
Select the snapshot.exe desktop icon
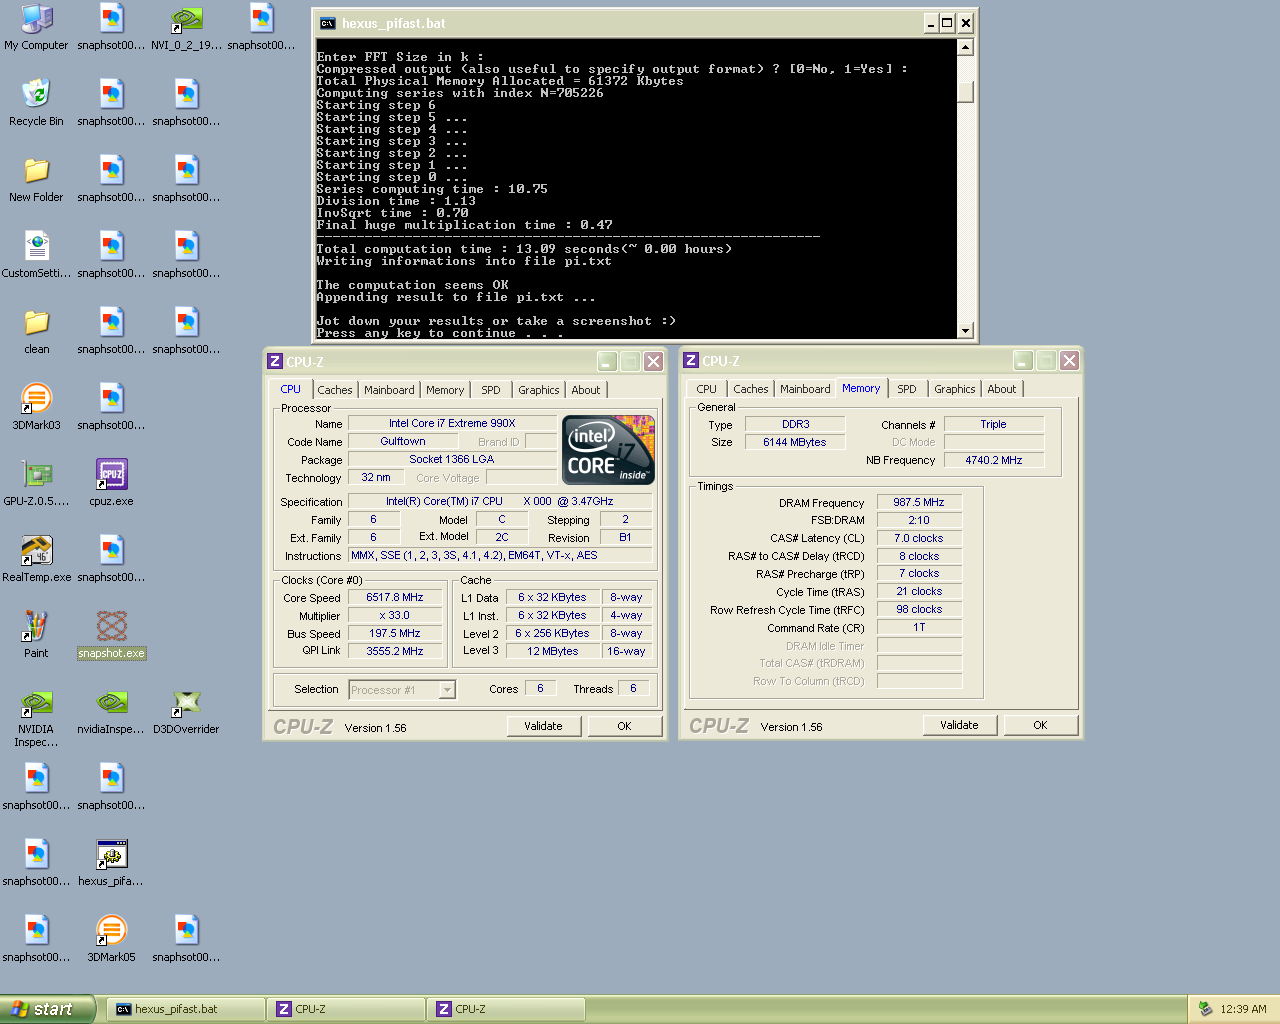[x=111, y=628]
